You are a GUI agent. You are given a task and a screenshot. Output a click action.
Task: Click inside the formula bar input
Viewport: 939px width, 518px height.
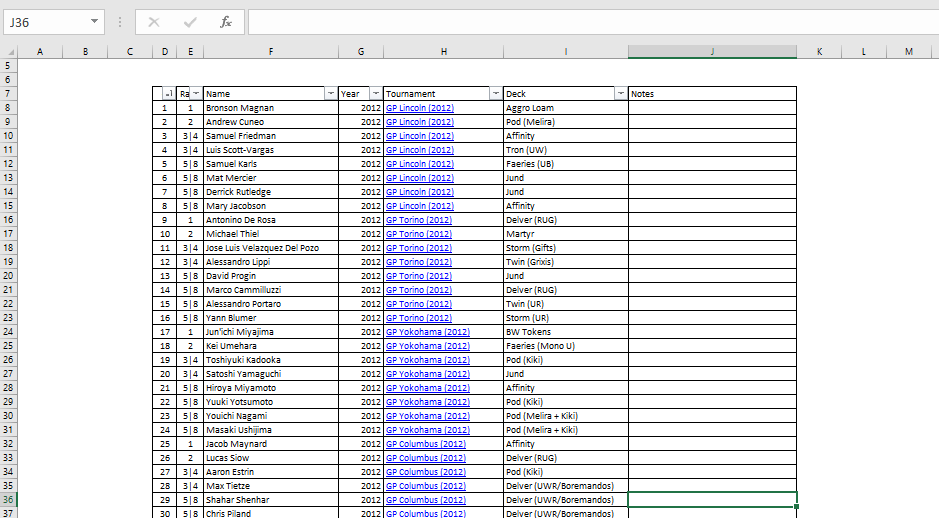click(x=590, y=22)
